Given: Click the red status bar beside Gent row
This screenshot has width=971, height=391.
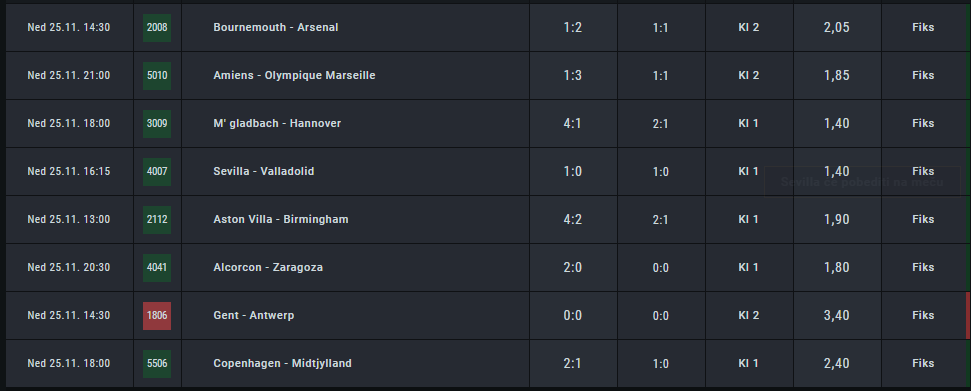Looking at the screenshot, I should point(968,315).
